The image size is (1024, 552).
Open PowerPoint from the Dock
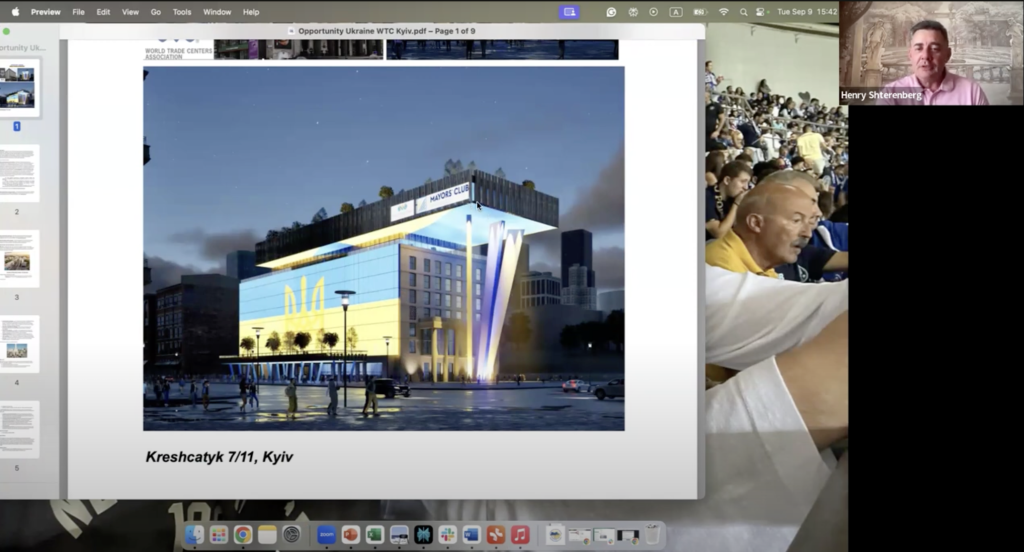[x=351, y=535]
